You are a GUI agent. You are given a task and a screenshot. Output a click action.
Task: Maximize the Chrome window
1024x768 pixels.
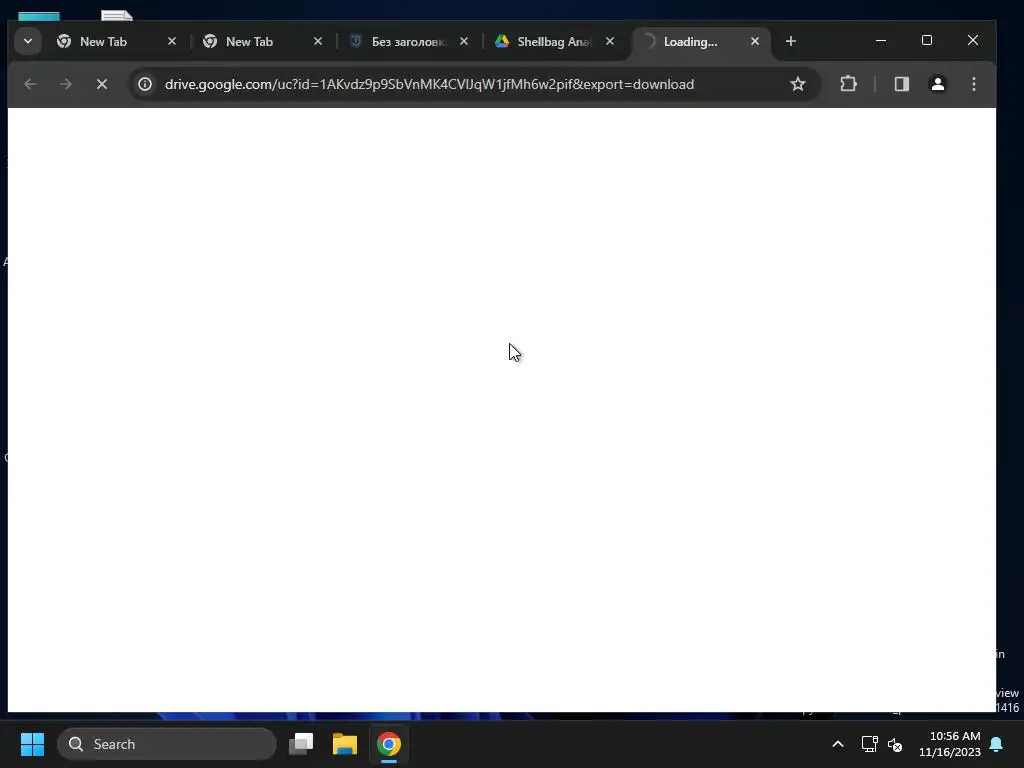[x=927, y=40]
